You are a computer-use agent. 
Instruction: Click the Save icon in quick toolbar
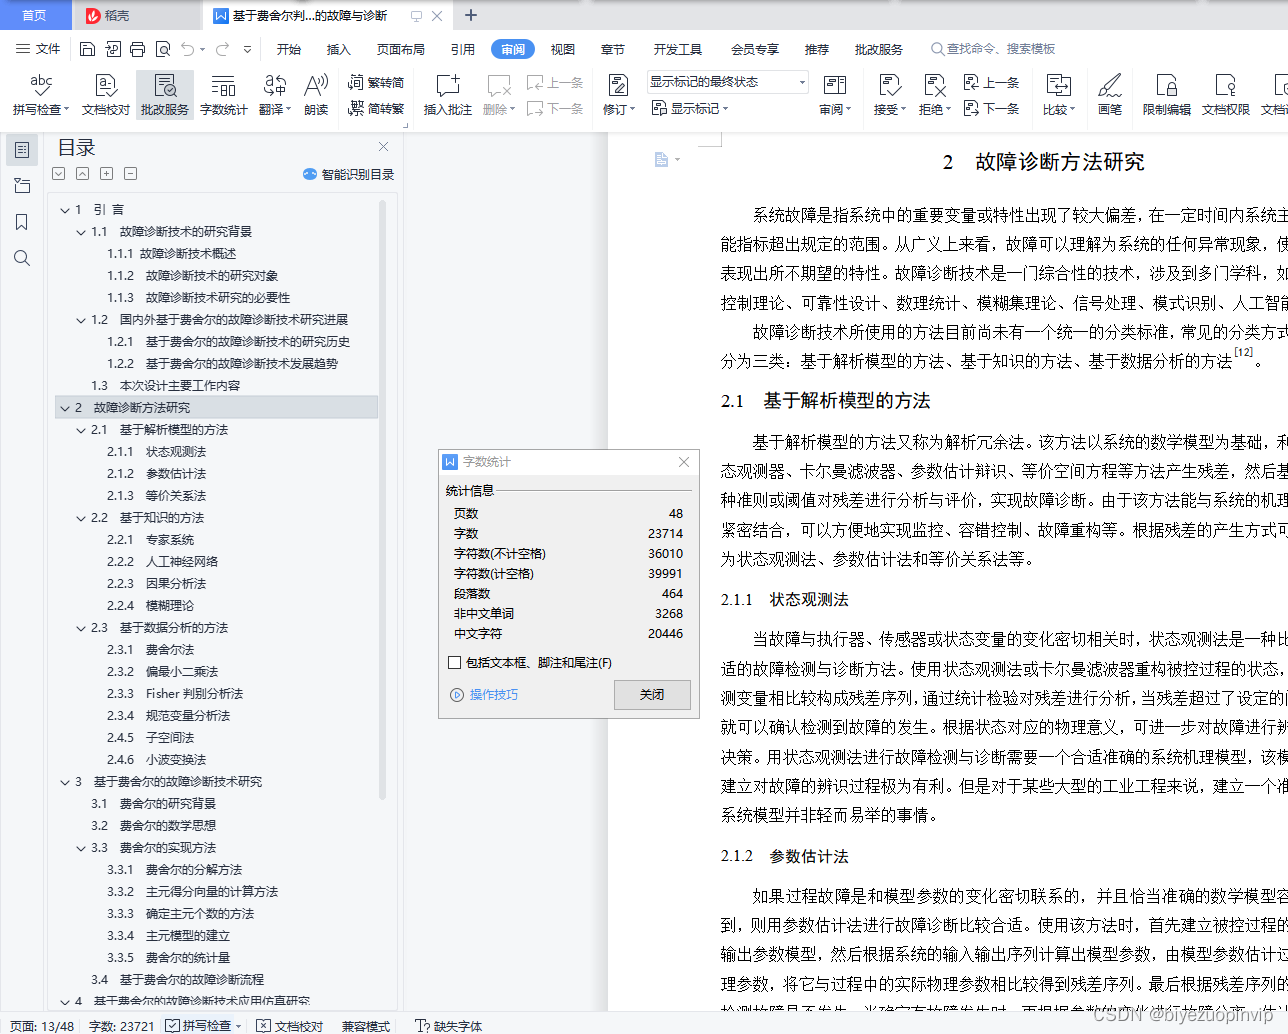[87, 49]
